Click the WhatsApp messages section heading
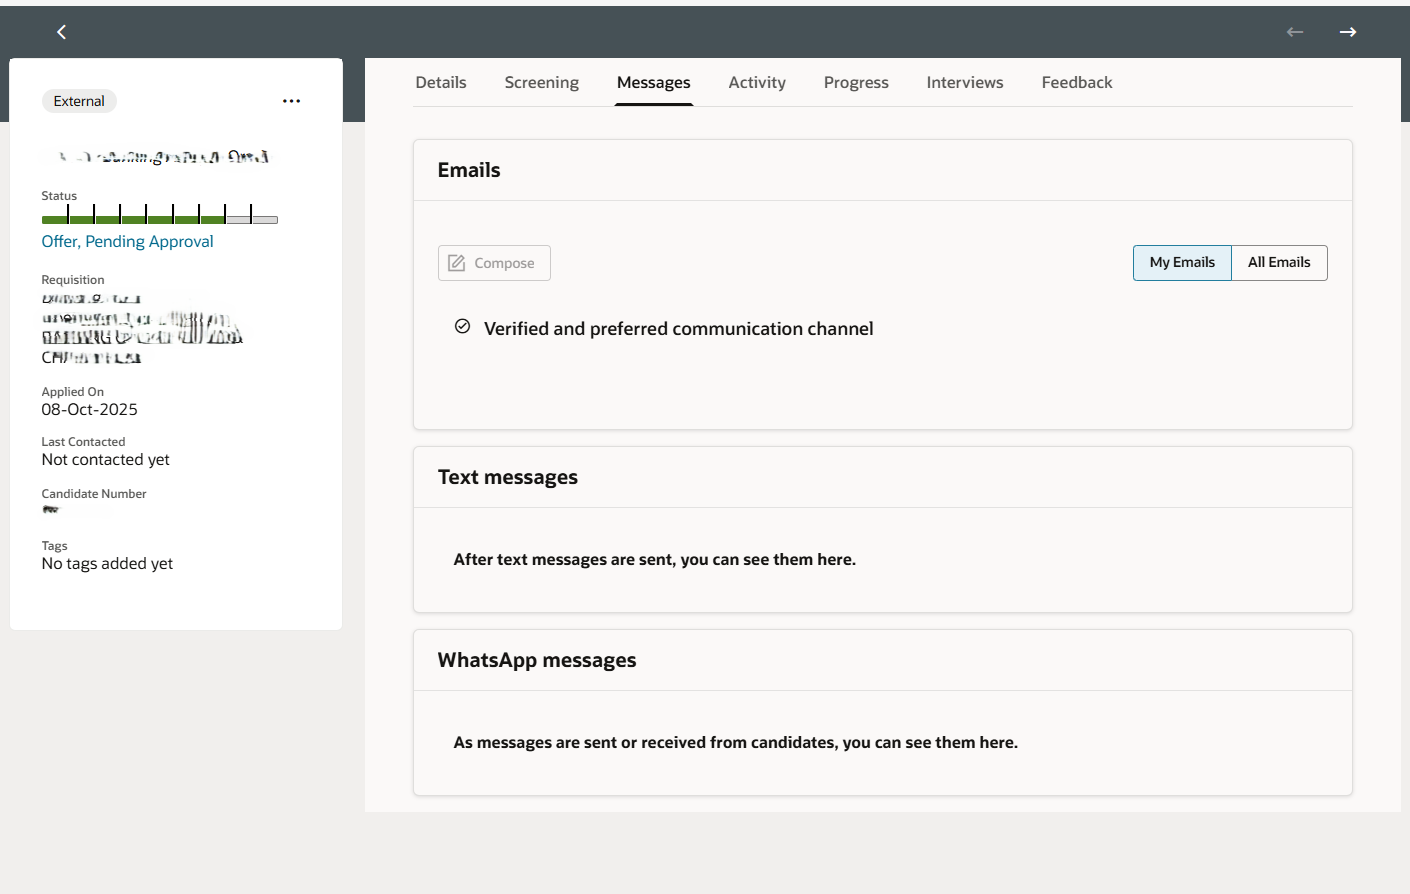 point(537,660)
